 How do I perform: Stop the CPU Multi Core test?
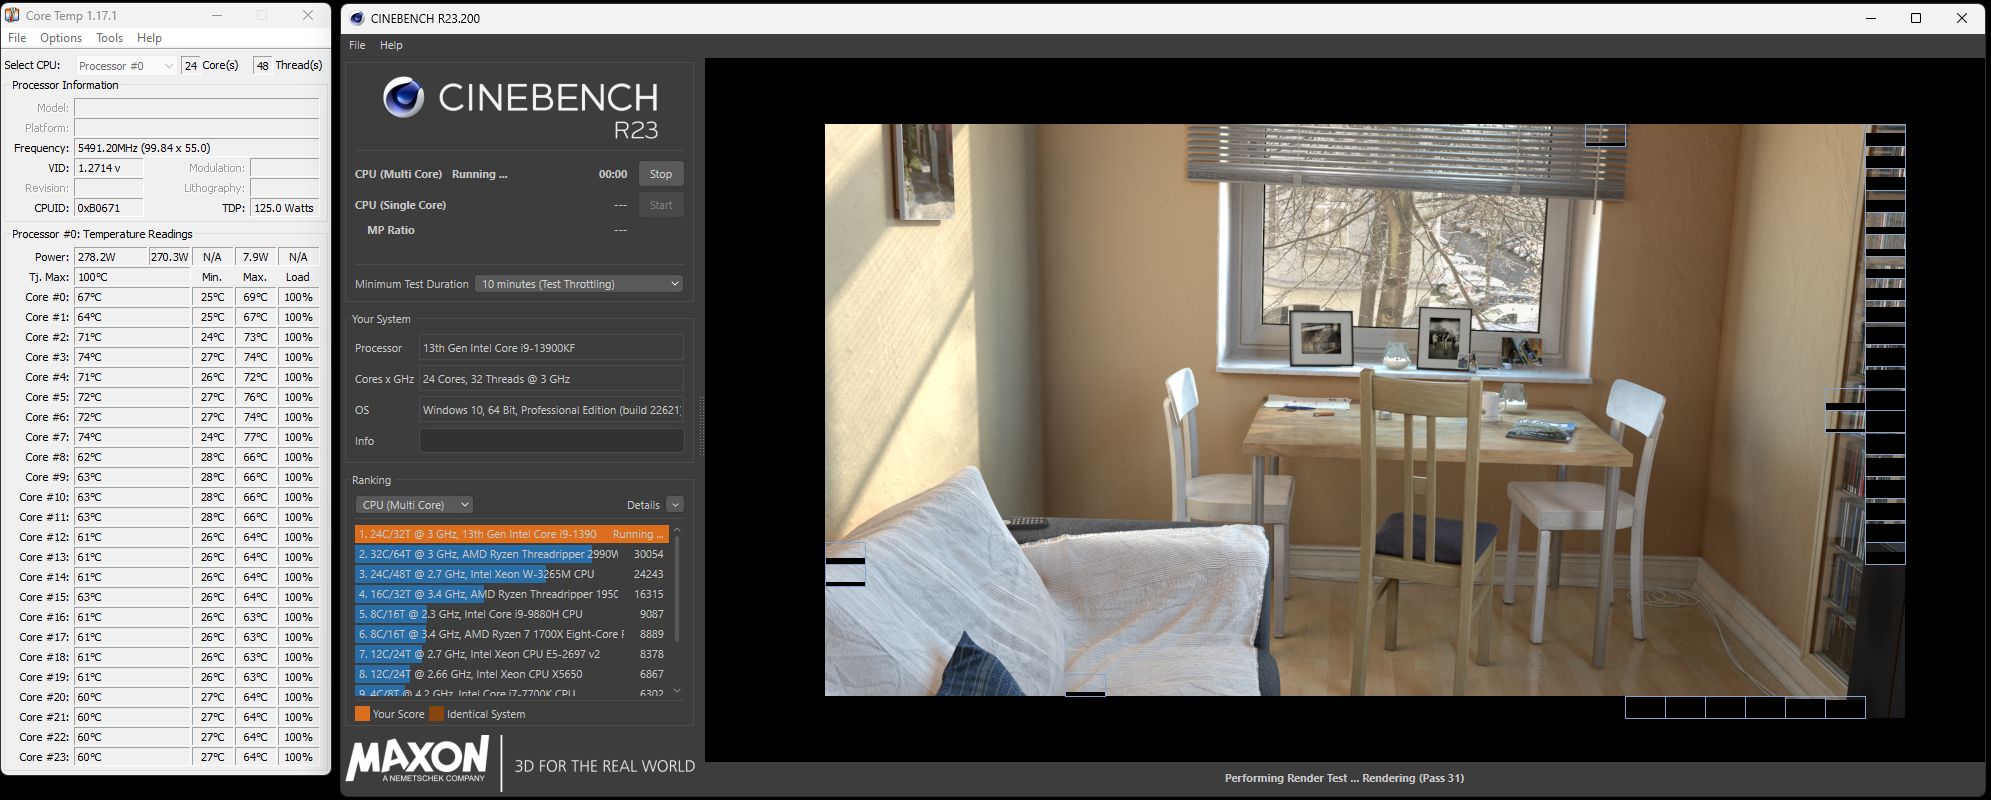661,174
